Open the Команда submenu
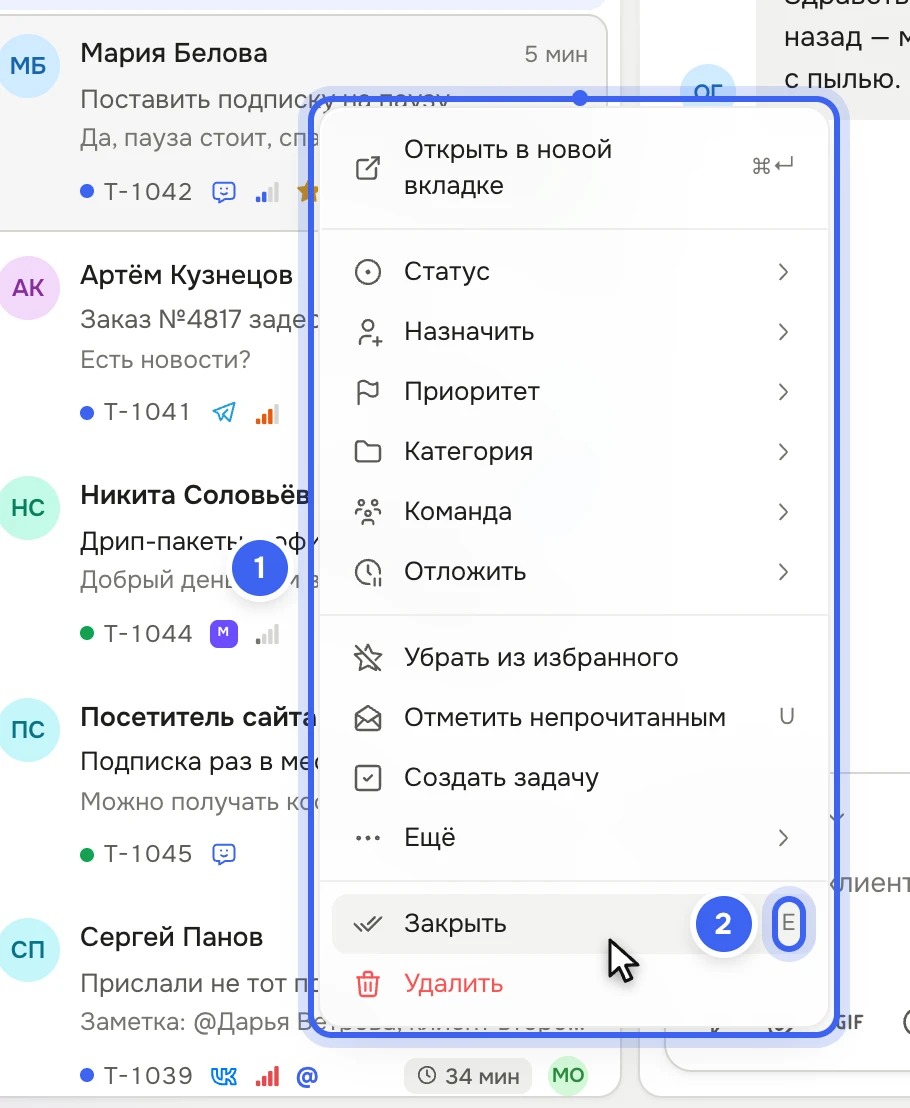910x1108 pixels. click(574, 512)
